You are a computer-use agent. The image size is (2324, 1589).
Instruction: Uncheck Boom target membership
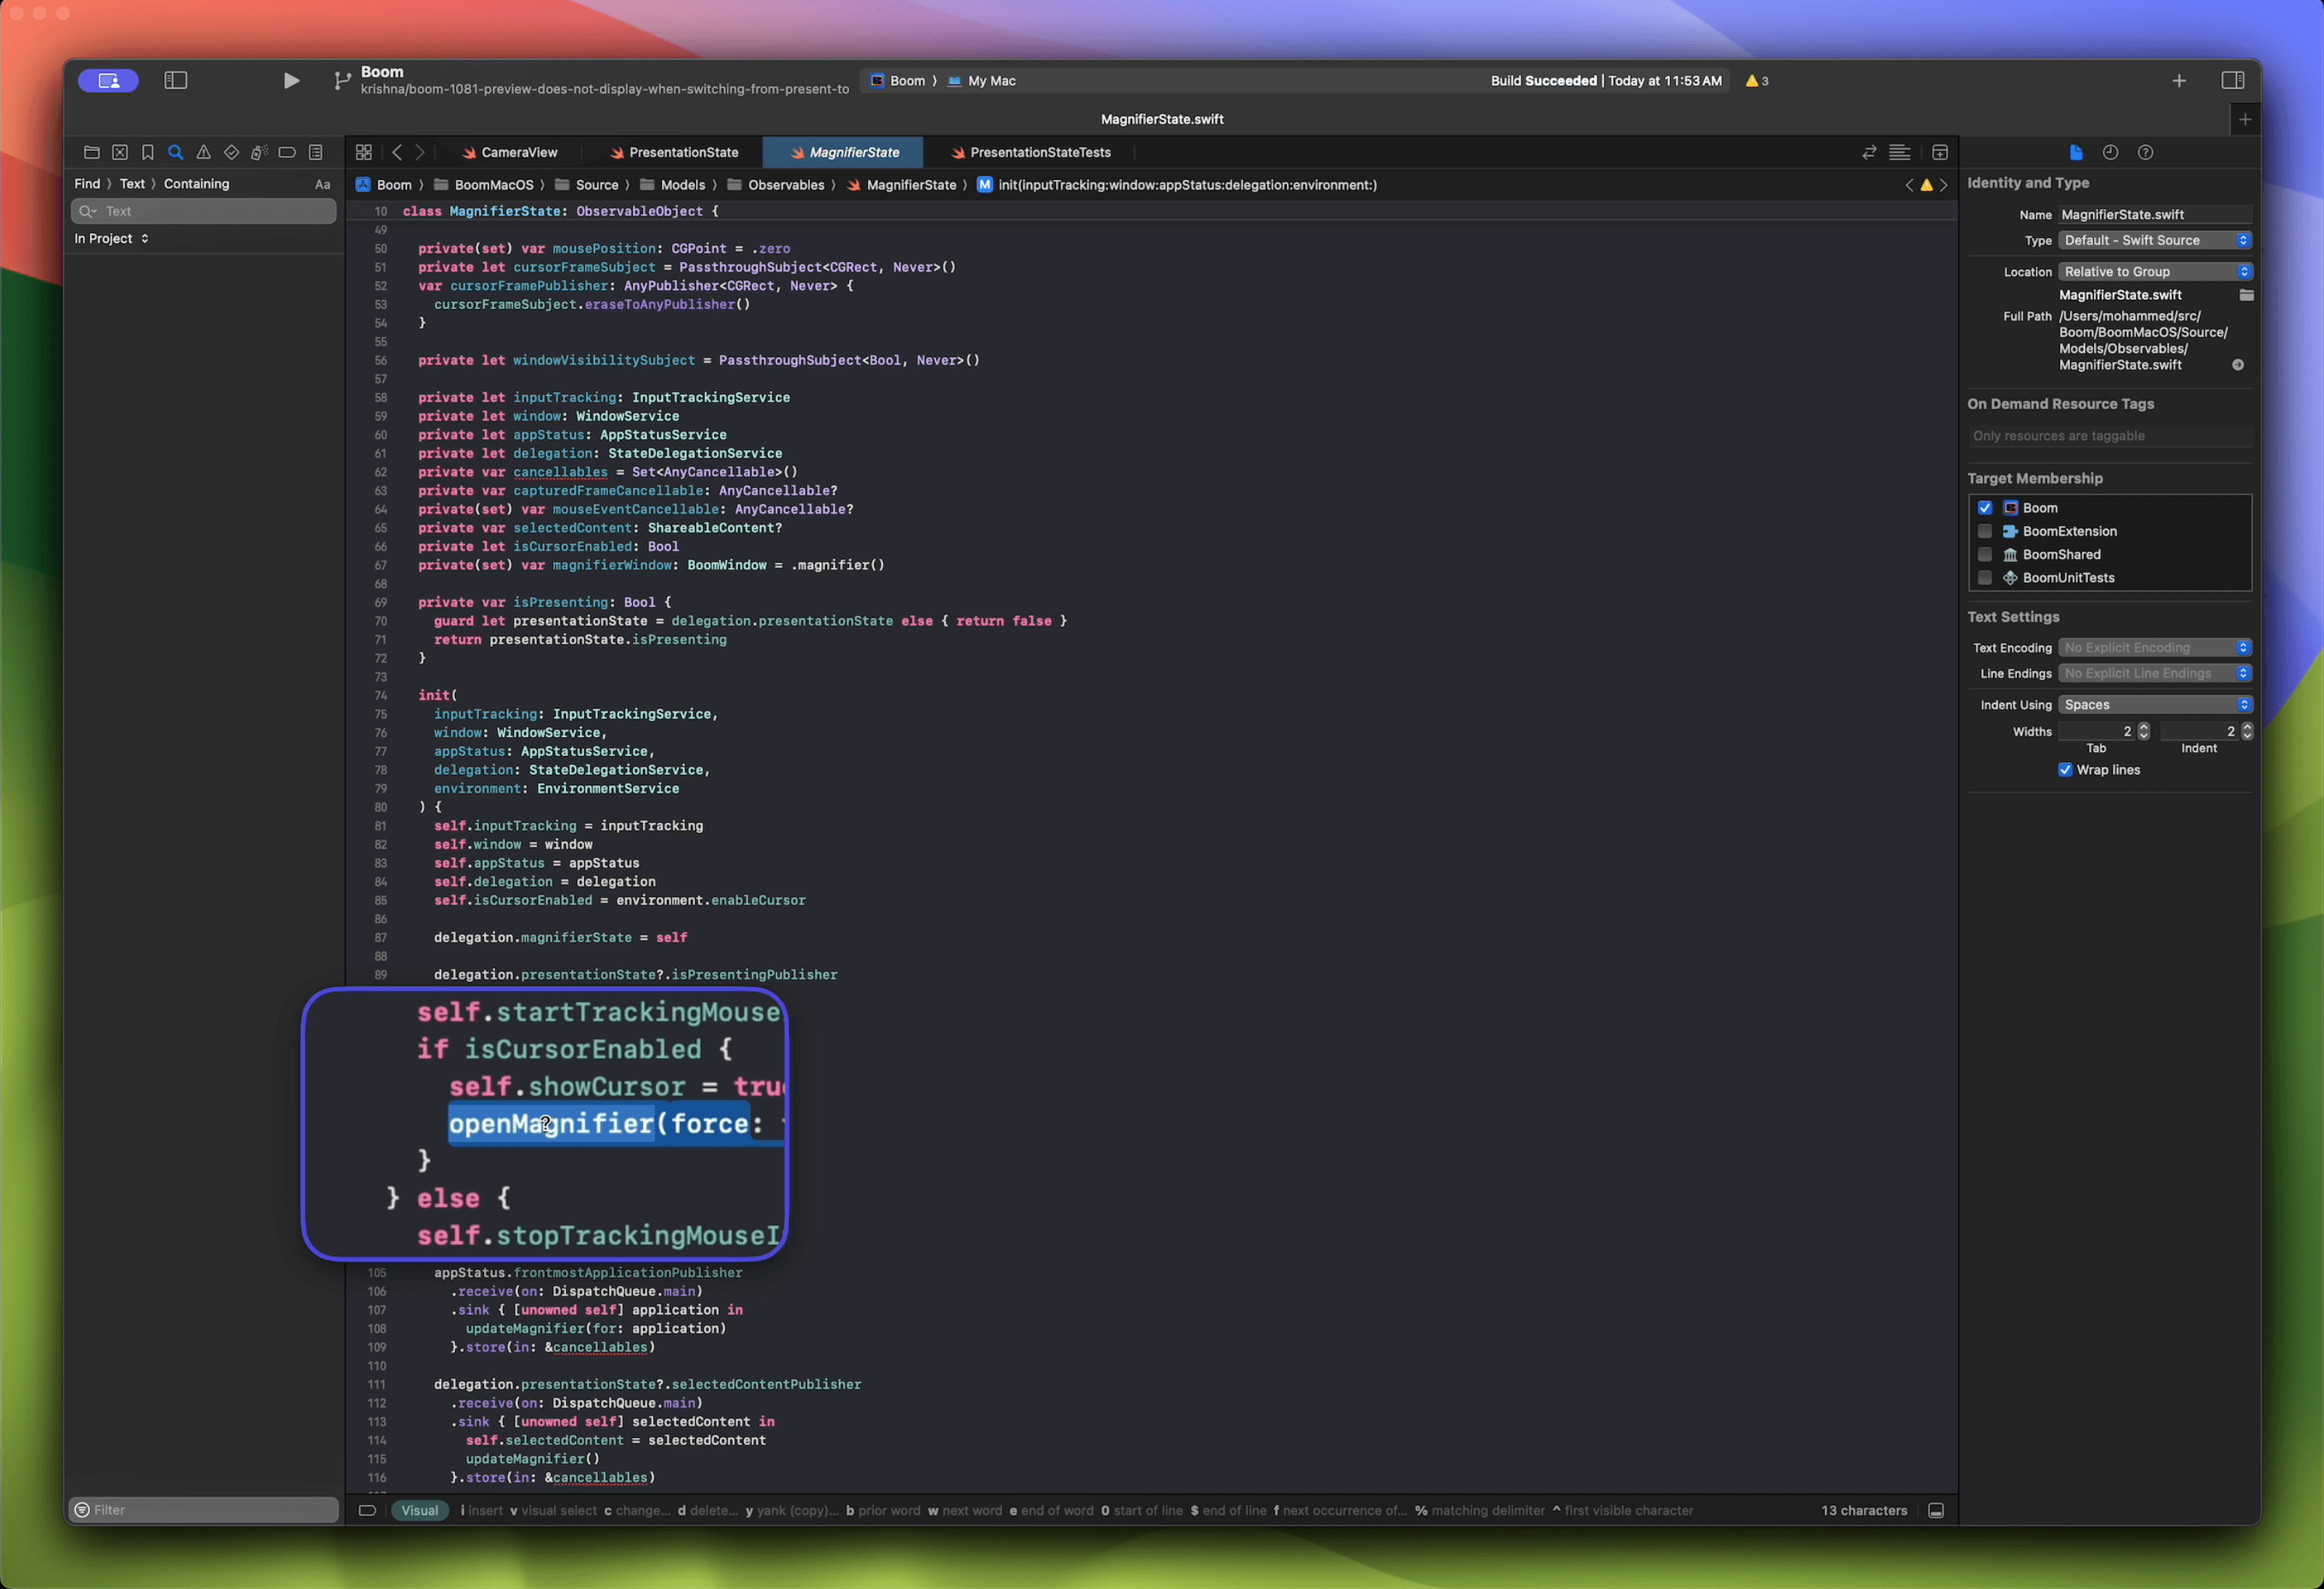[1985, 508]
